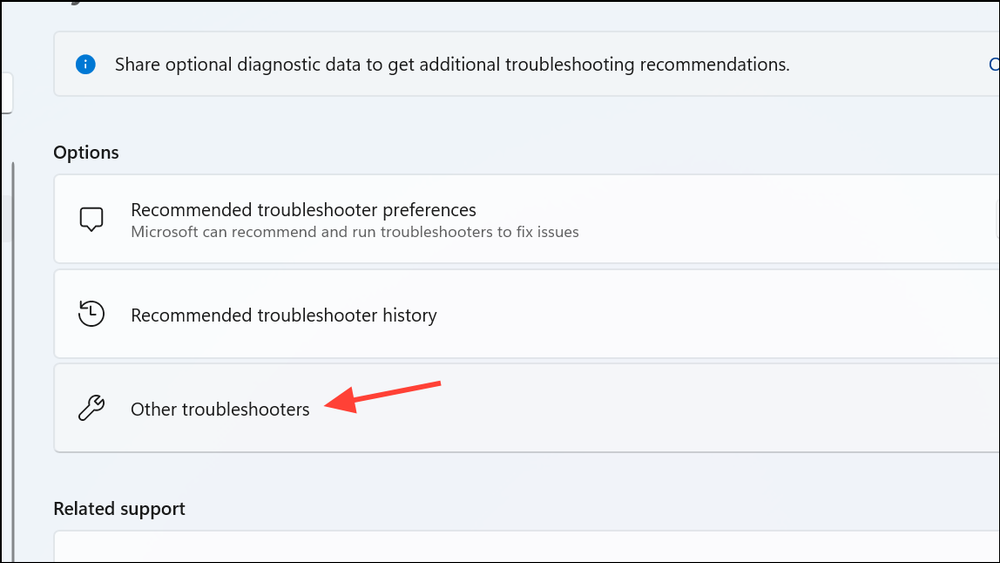Click the cut-off search box at left edge
This screenshot has height=563, width=1000.
click(x=7, y=93)
